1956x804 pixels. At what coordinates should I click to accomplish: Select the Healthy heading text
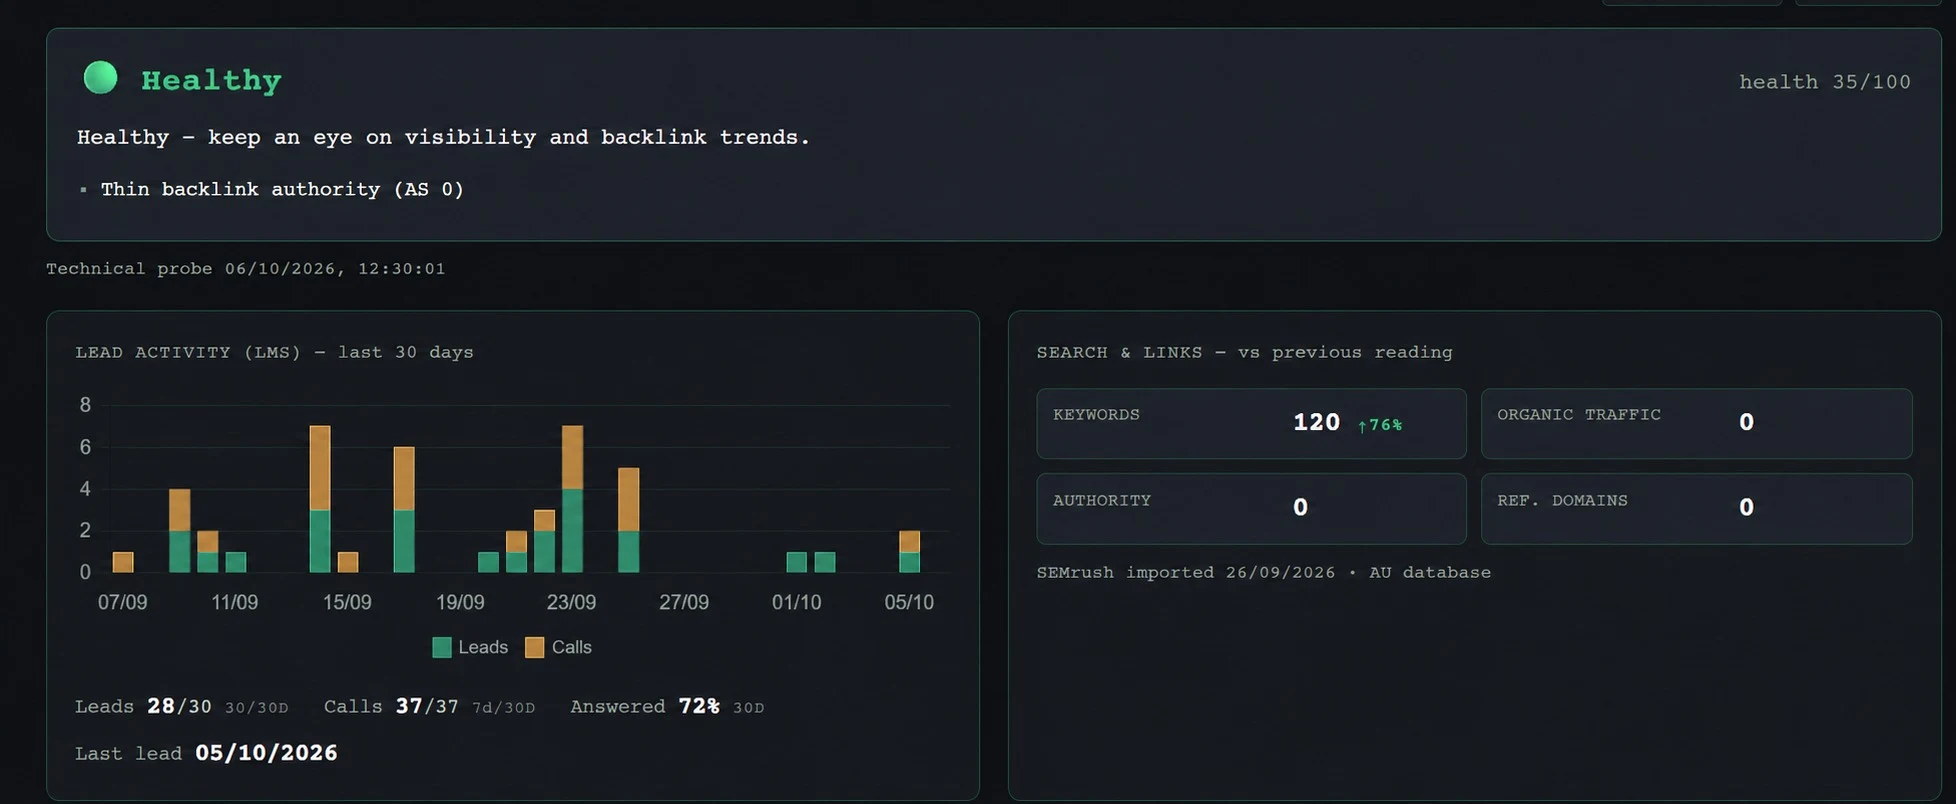[x=211, y=80]
